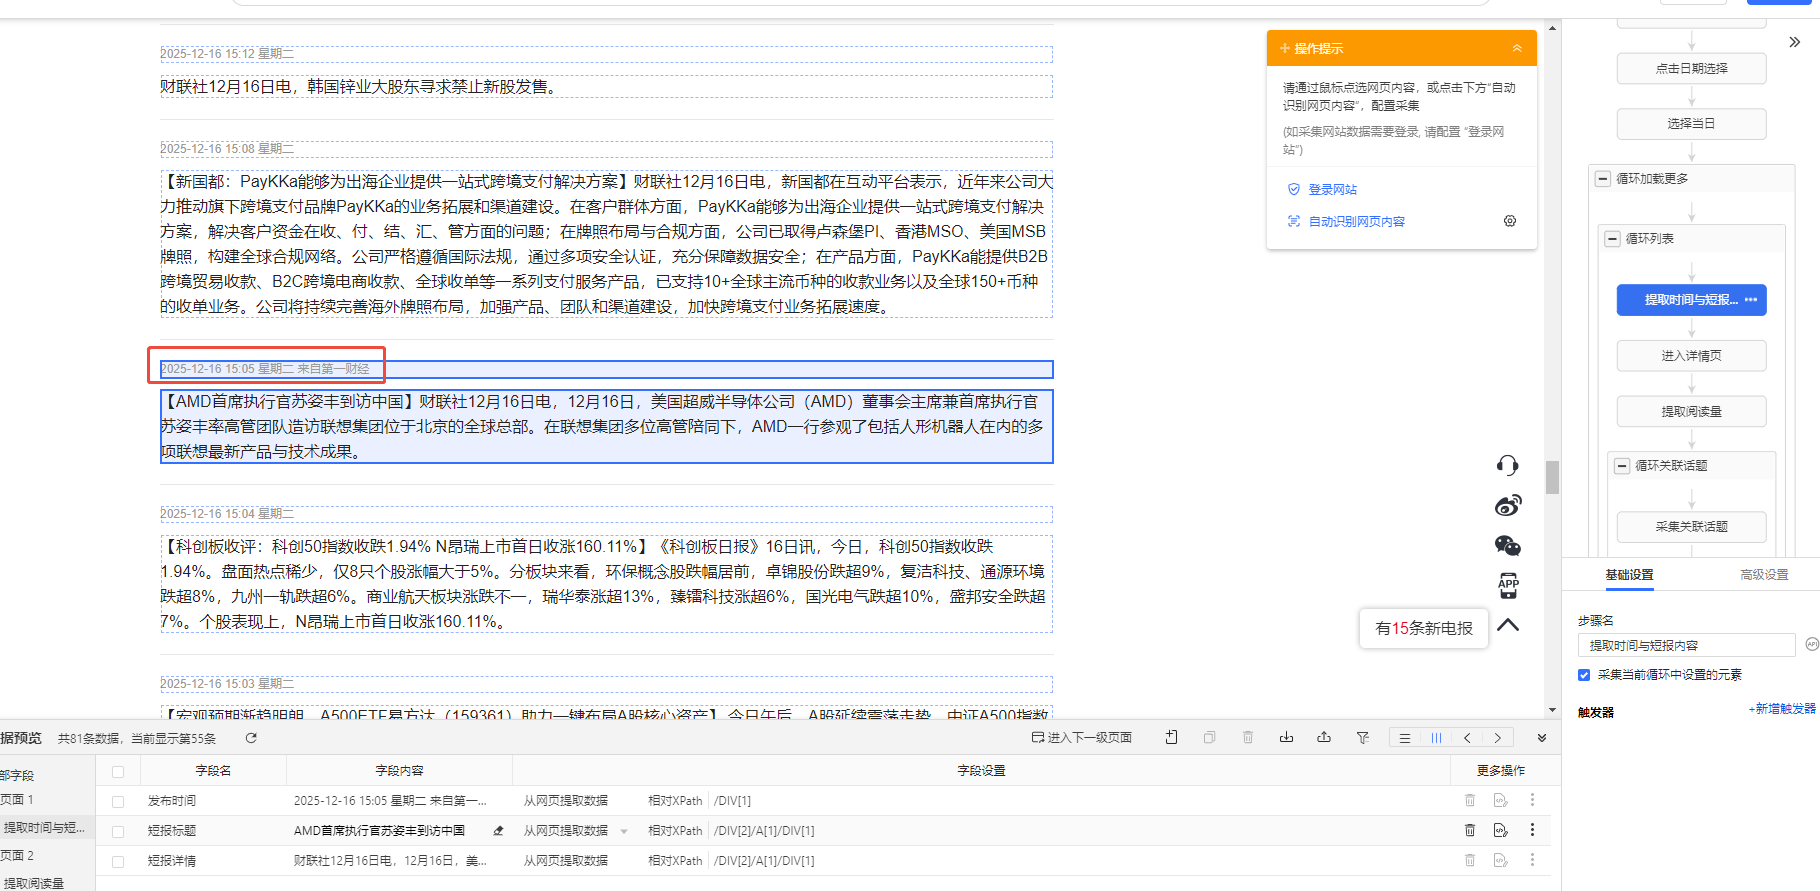Screen dimensions: 1820x891
Task: Check the 短报标题 row checkbox
Action: 118,831
